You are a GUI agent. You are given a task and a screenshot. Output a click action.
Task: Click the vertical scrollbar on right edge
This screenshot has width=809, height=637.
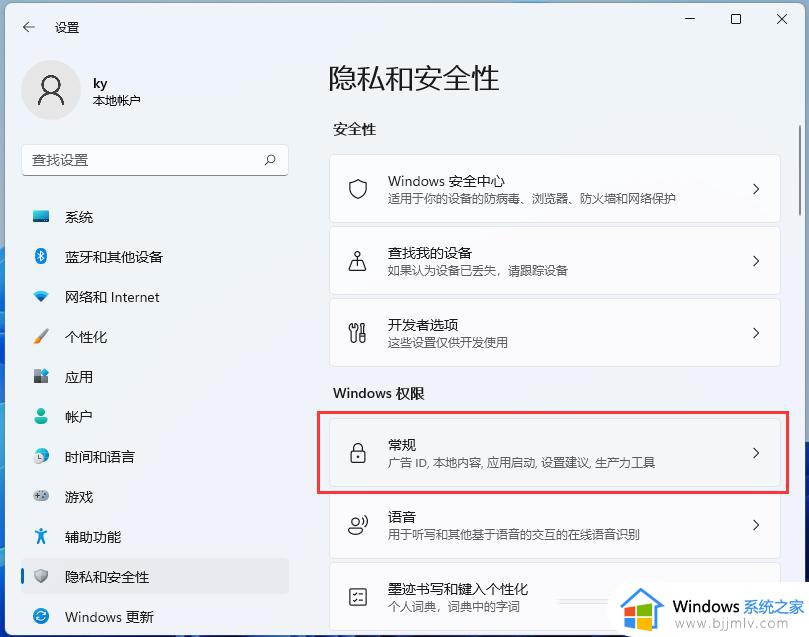coord(800,170)
